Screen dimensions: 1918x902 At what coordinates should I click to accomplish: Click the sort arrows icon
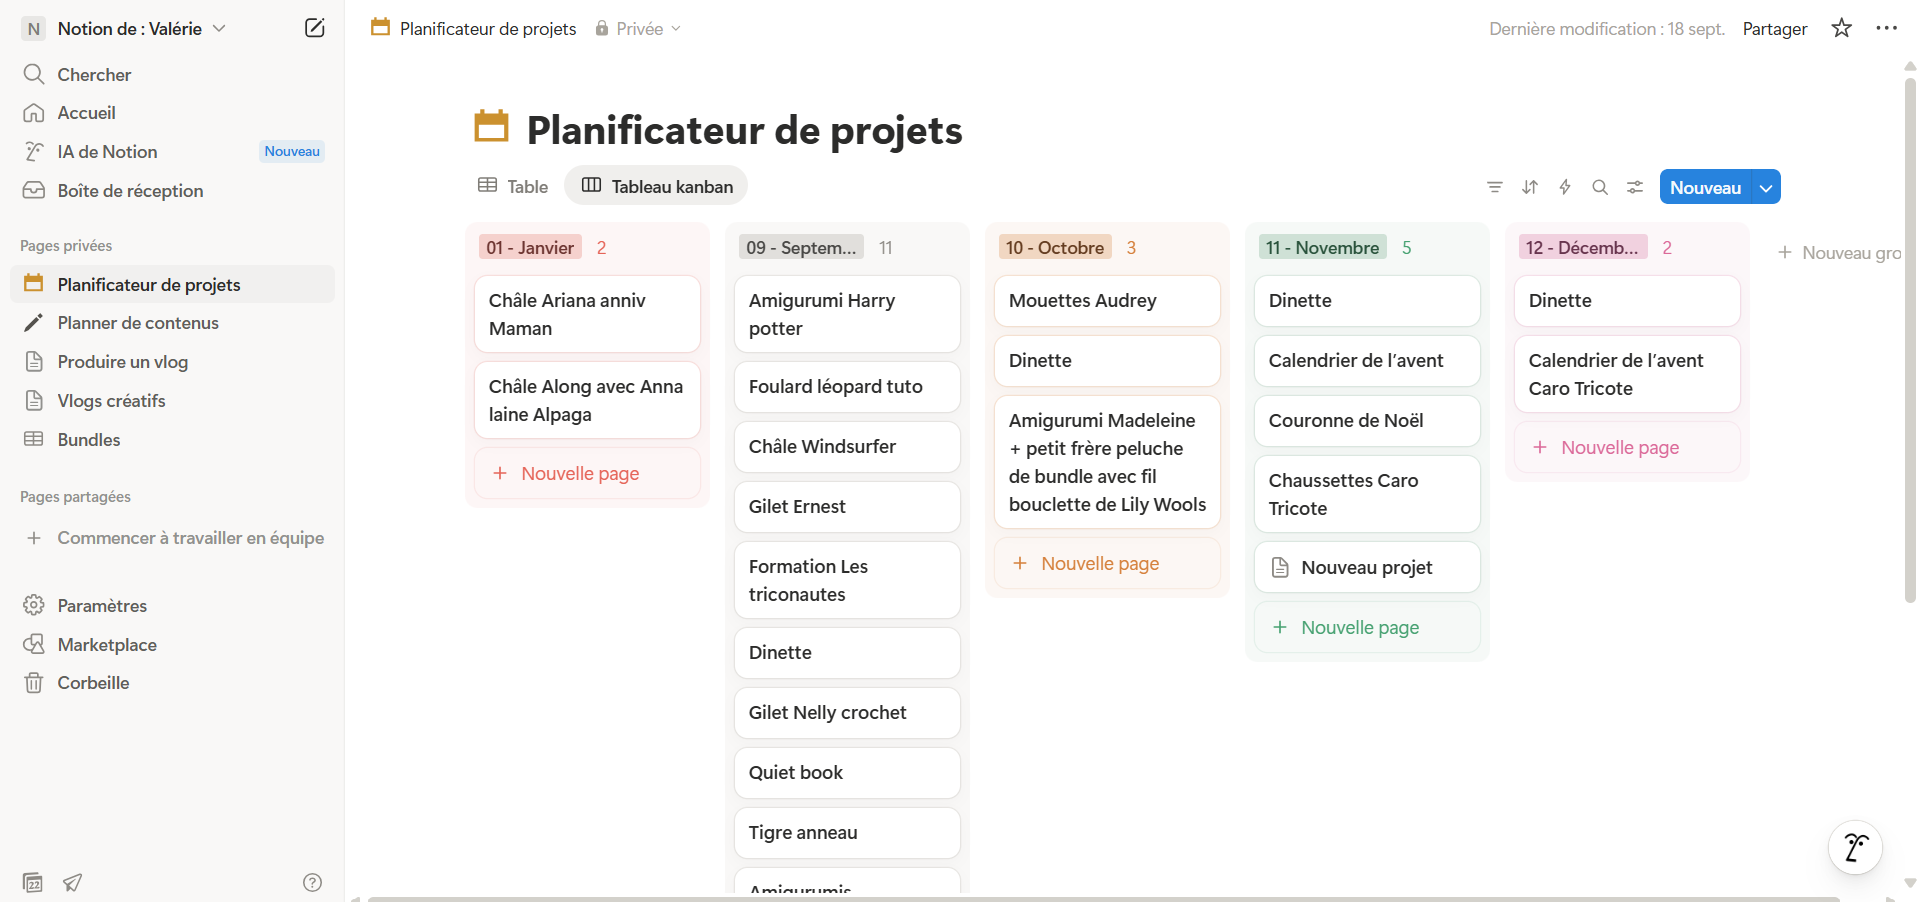pos(1530,187)
